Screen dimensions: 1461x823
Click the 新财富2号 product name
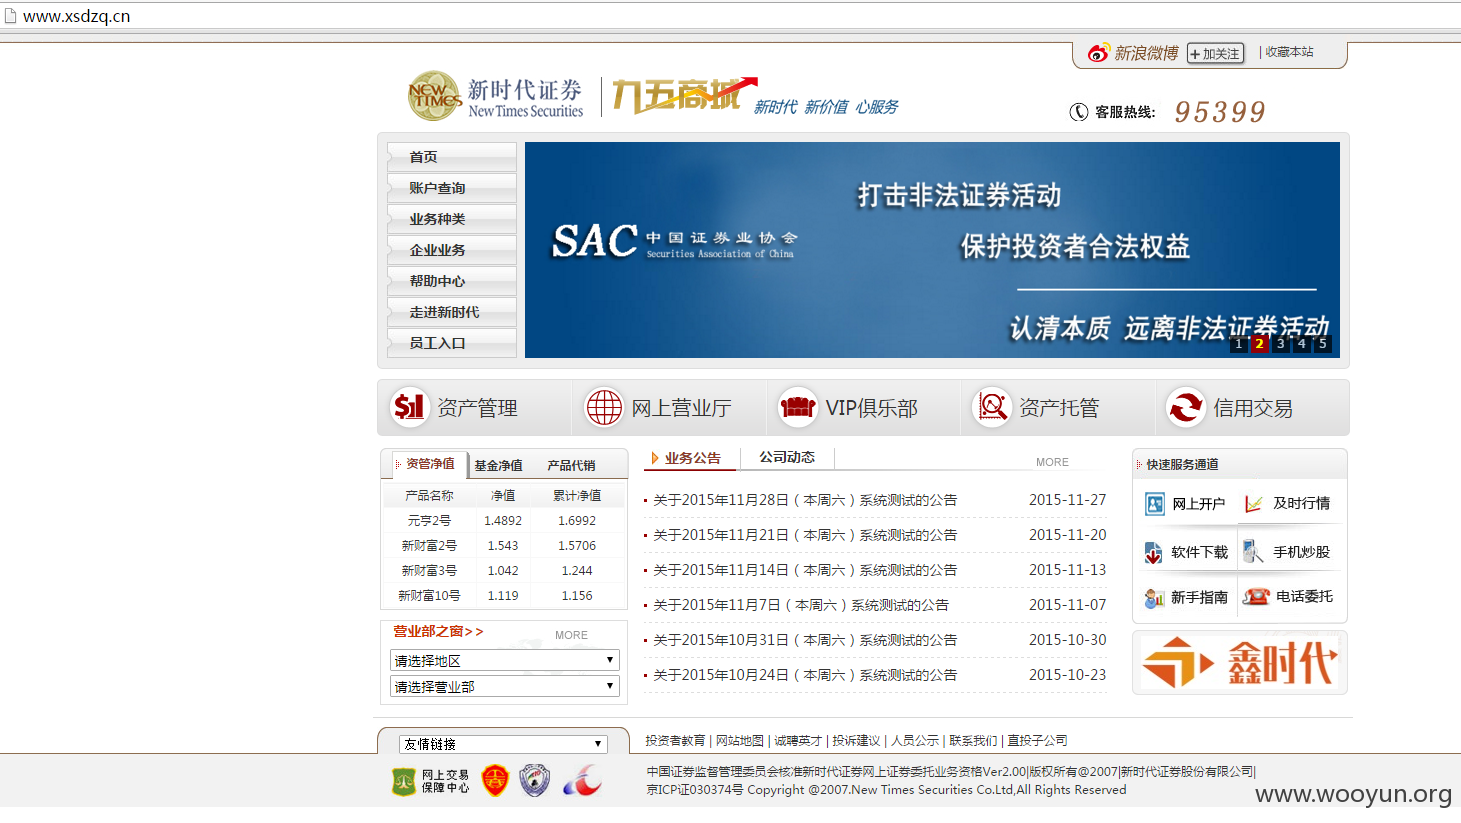coord(429,546)
